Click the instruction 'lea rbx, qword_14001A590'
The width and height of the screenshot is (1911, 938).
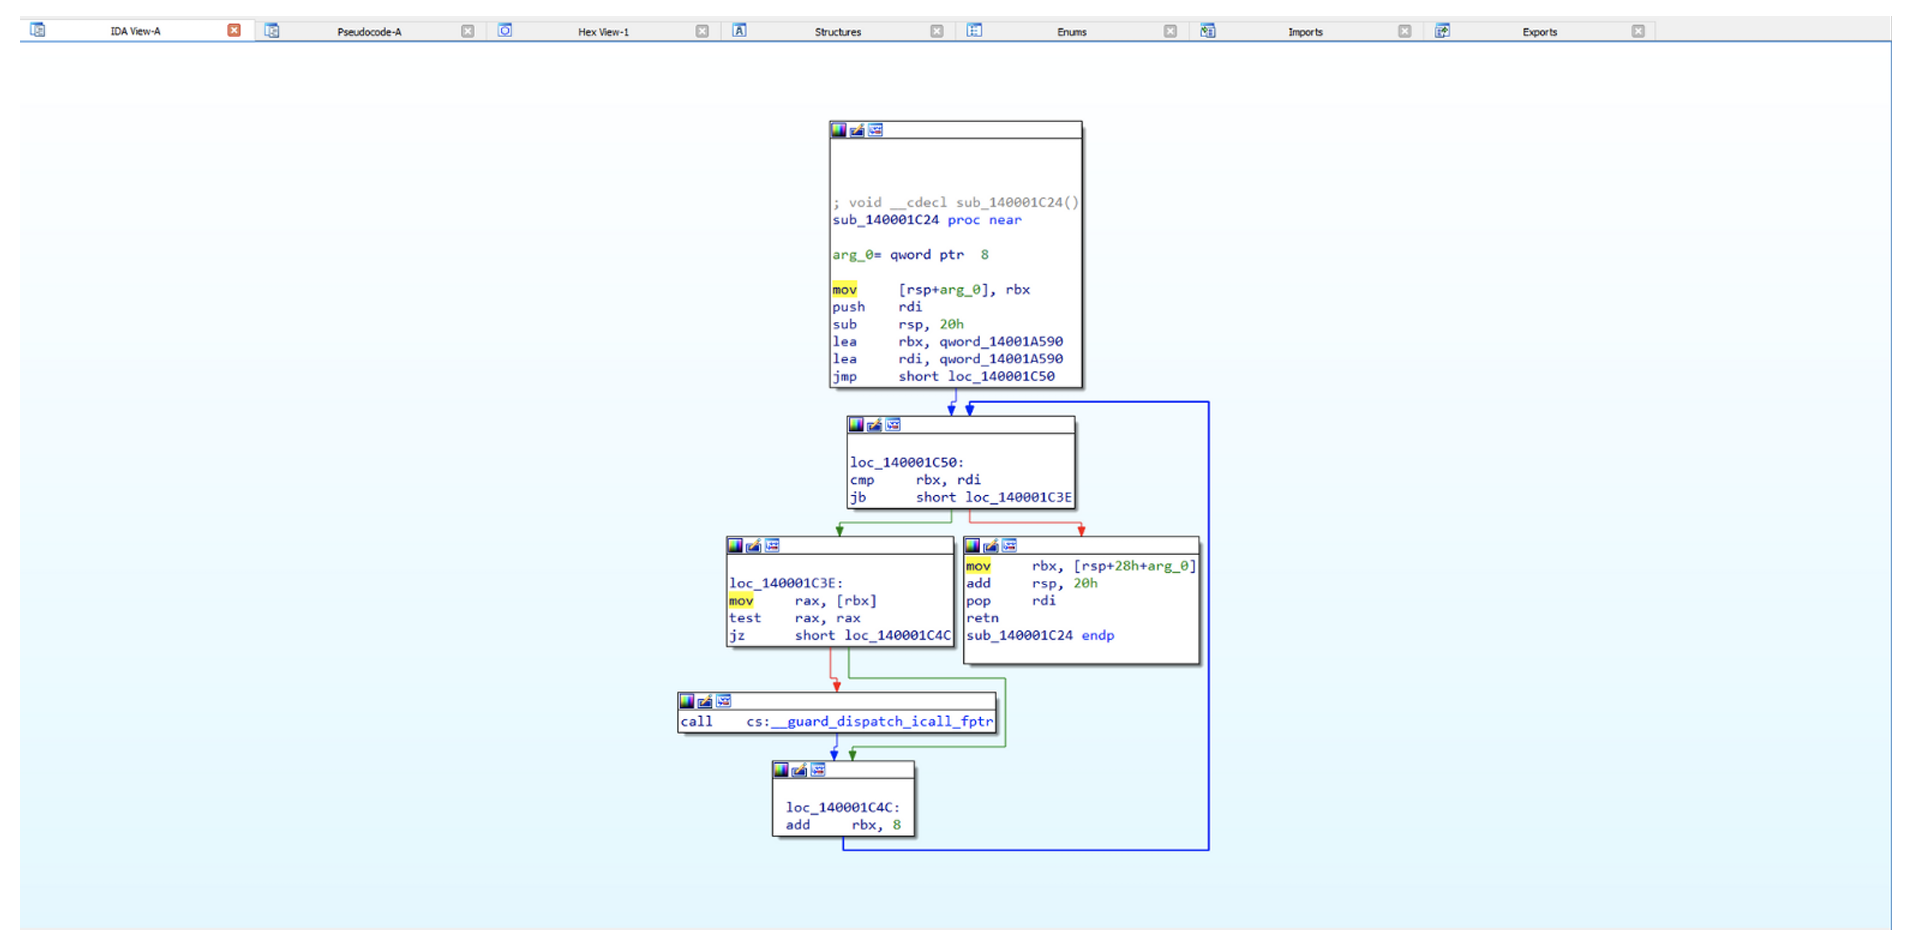948,342
